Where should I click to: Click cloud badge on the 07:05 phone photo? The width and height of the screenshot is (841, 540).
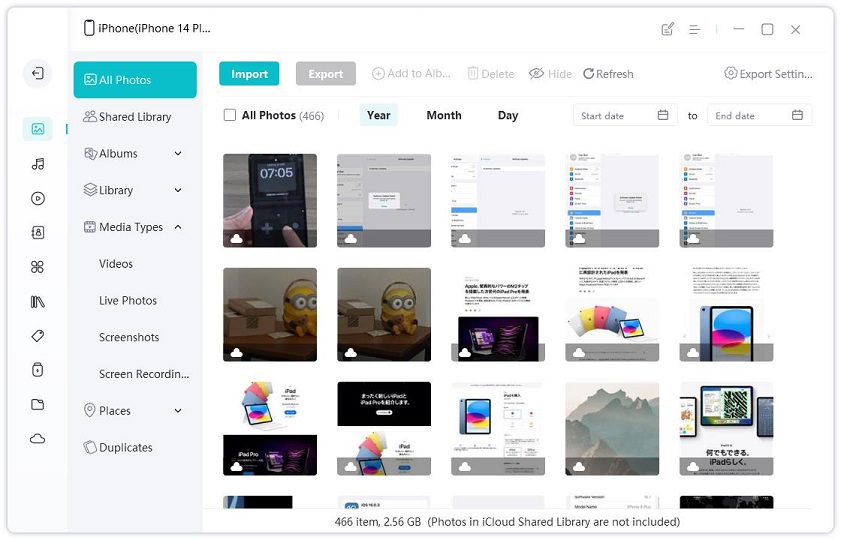click(x=237, y=239)
